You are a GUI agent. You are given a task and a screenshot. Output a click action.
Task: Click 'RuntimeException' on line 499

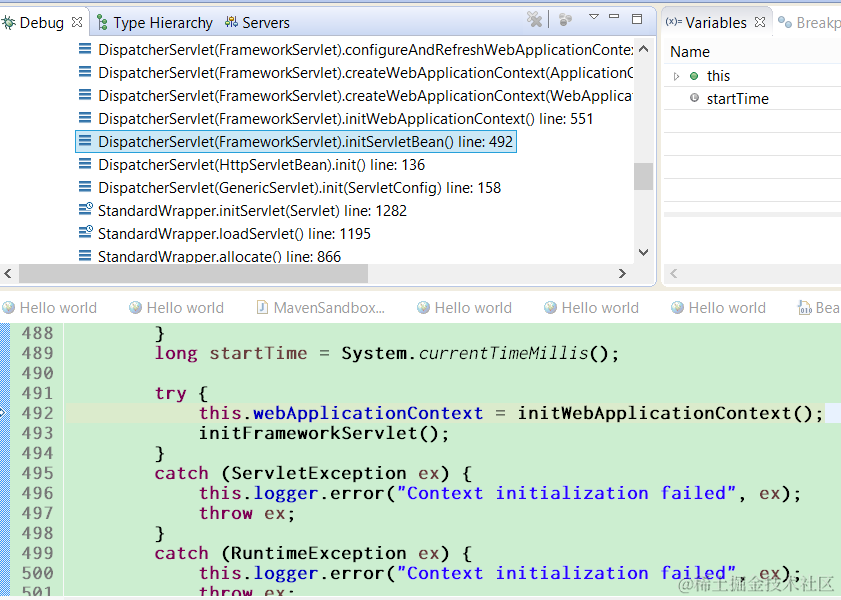pos(319,553)
